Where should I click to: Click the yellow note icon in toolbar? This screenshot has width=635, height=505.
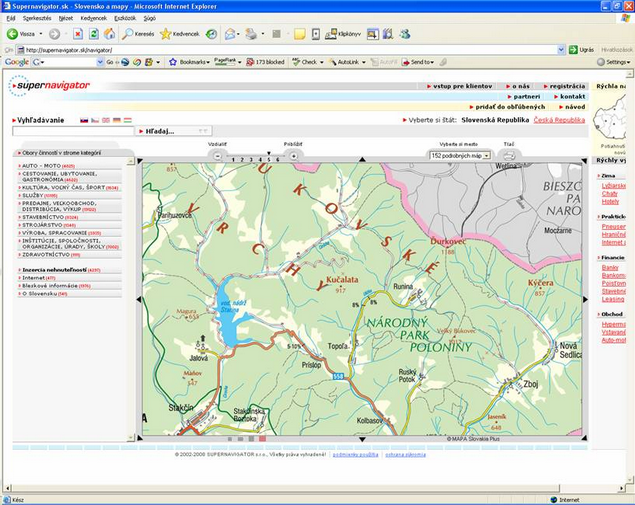pos(299,34)
